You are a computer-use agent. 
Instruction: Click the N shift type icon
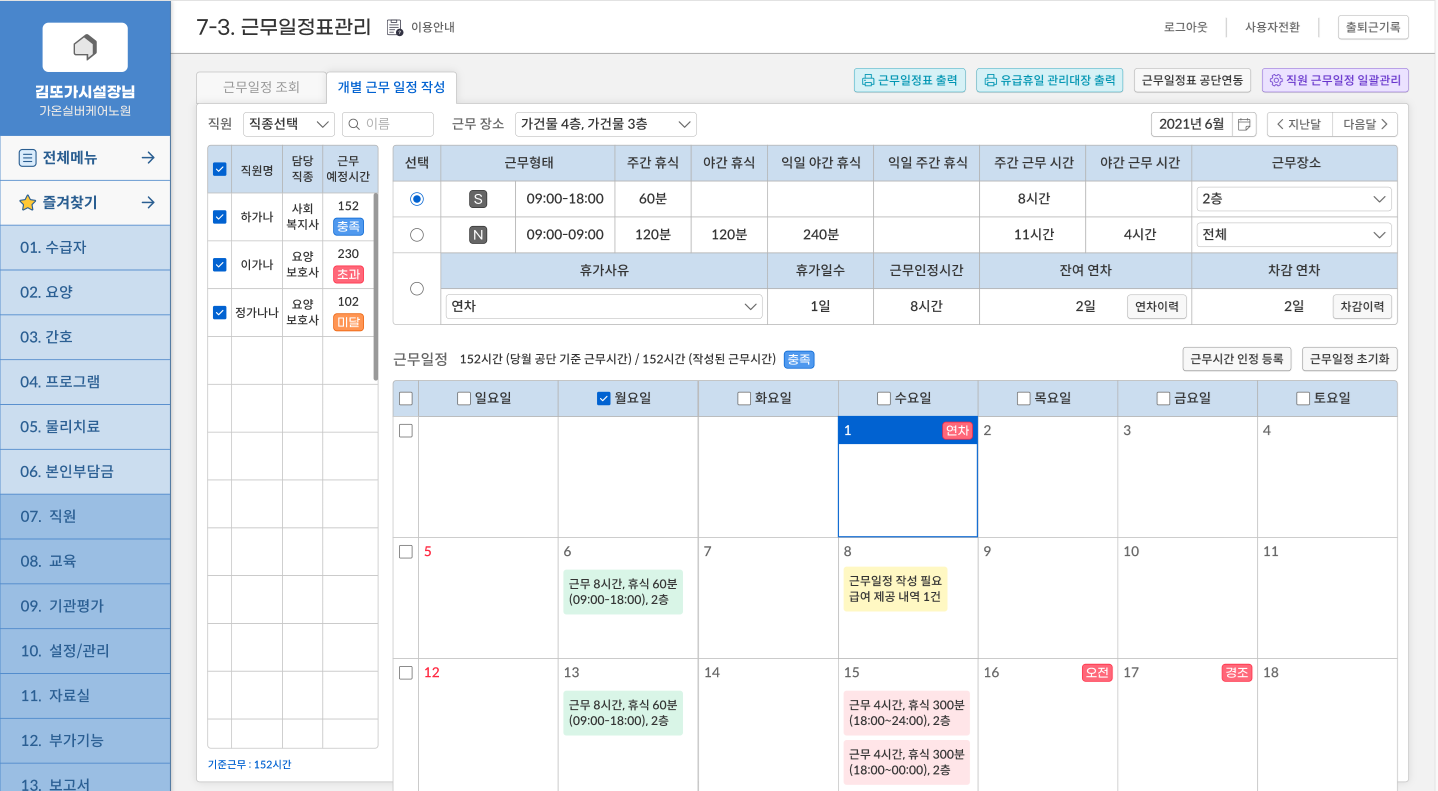(478, 235)
